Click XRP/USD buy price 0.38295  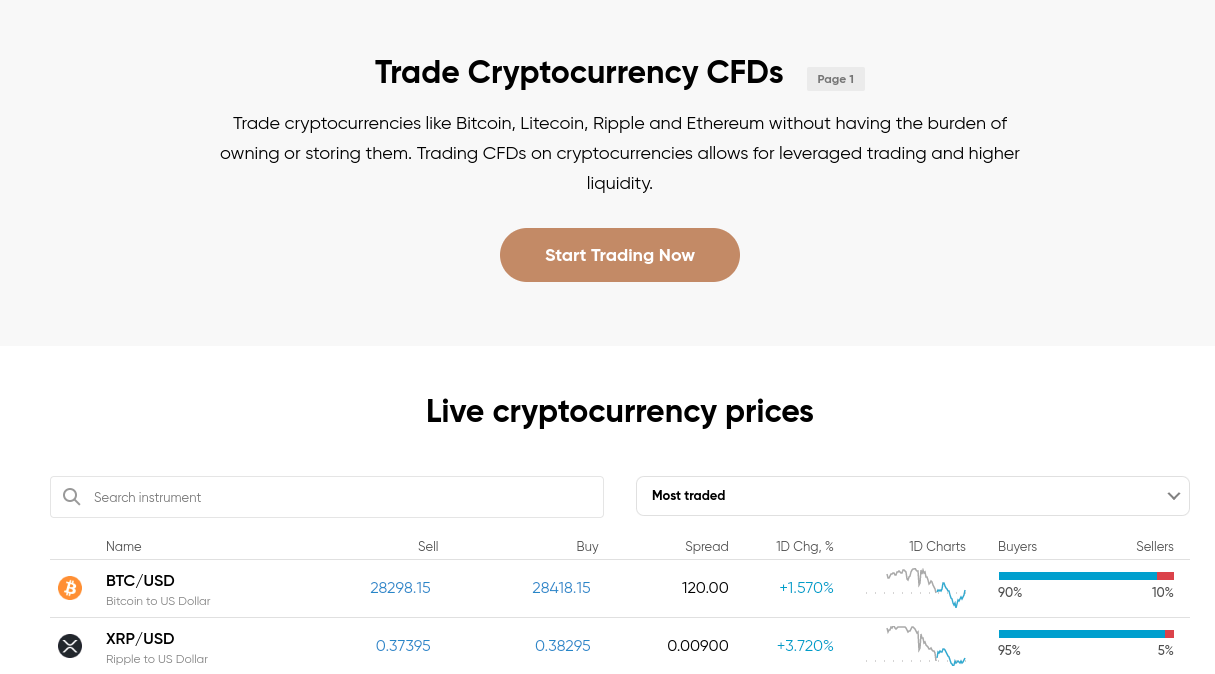[563, 646]
